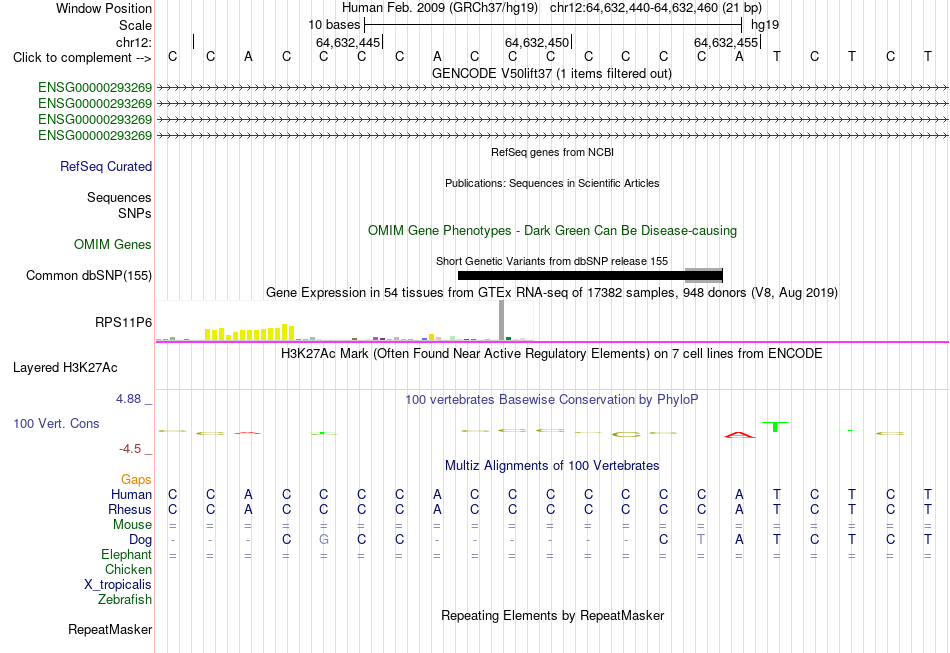Click the 64,632,445 position marker
This screenshot has height=653, width=950.
click(348, 42)
